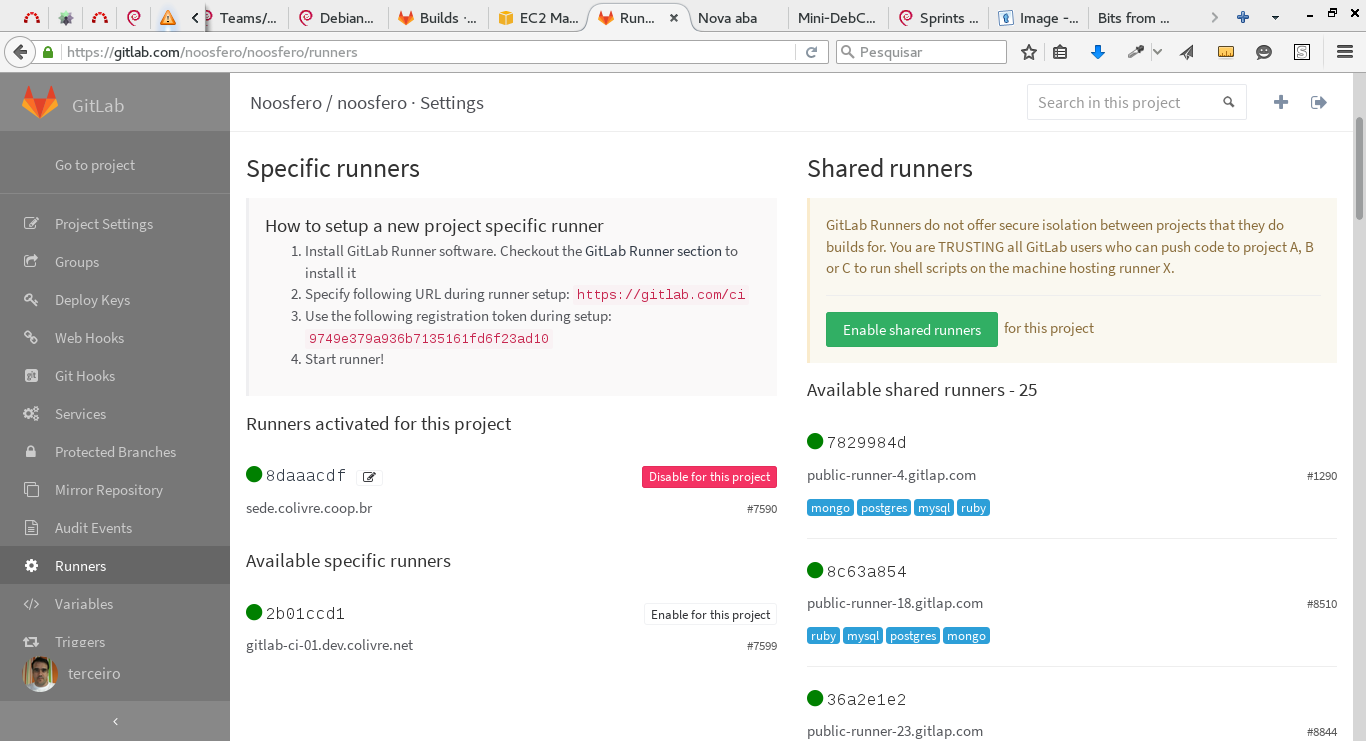Open the browser bookmarks list icon
This screenshot has height=741, width=1366.
1061,52
